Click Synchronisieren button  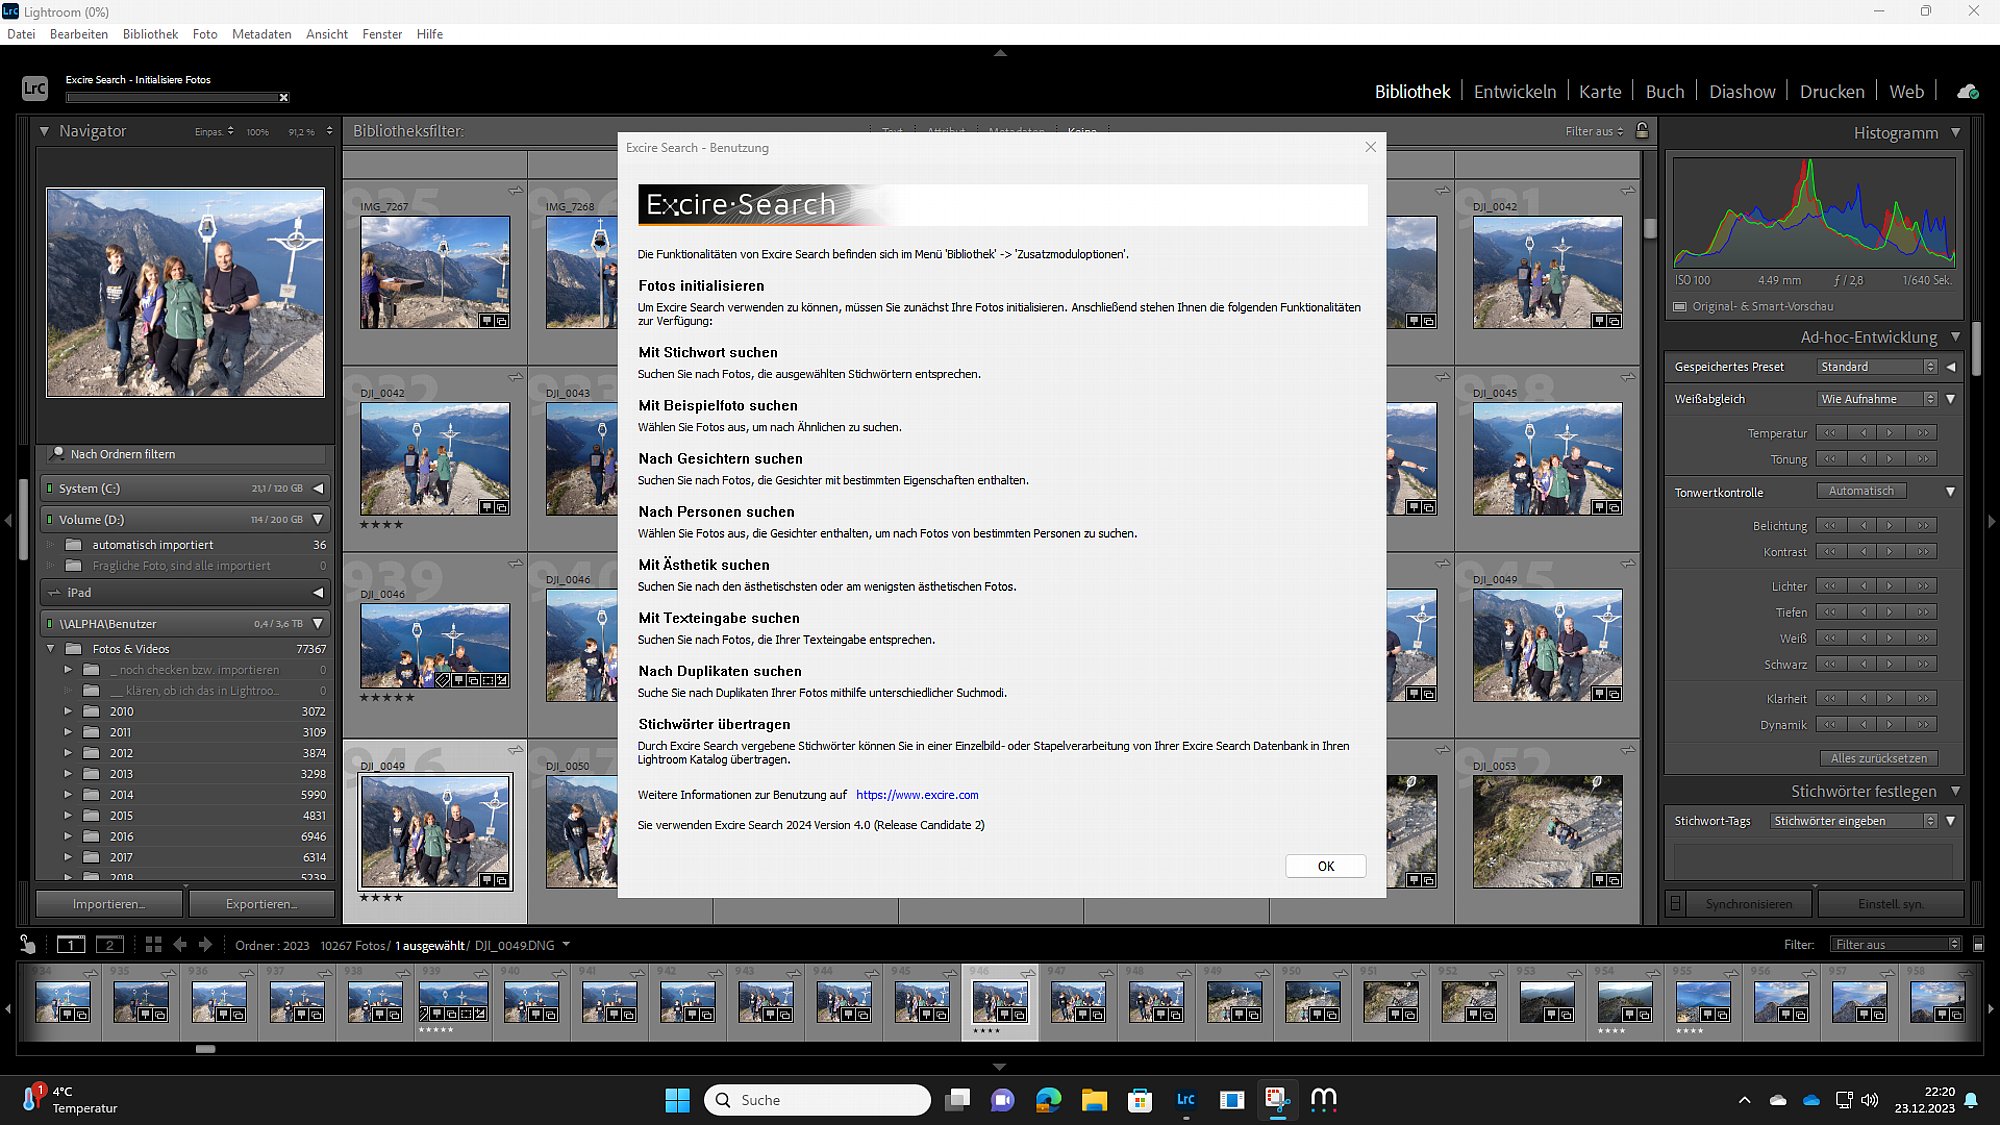pyautogui.click(x=1749, y=904)
